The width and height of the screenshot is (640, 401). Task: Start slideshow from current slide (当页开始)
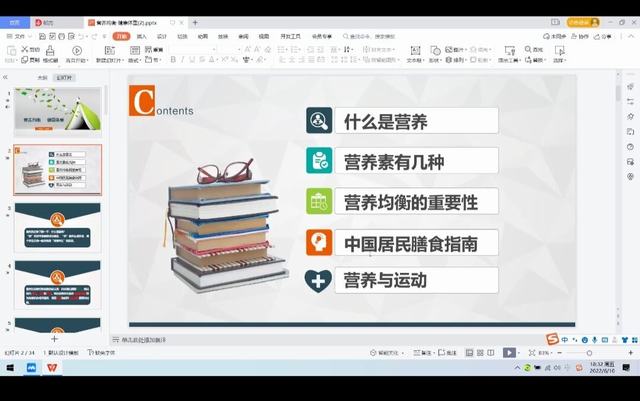click(x=77, y=54)
